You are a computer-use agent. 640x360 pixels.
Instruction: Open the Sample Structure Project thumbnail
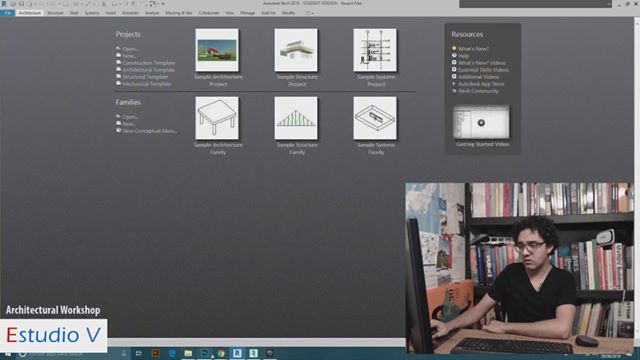[296, 50]
